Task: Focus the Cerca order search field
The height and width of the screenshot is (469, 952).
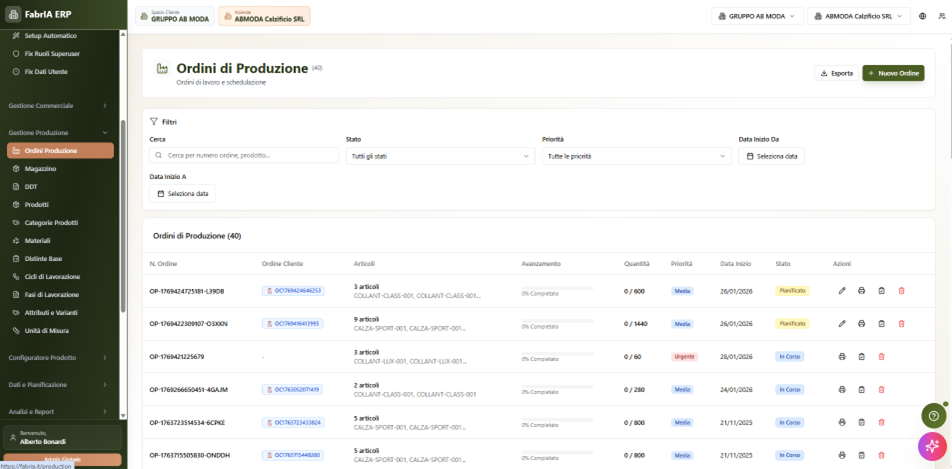Action: click(244, 156)
